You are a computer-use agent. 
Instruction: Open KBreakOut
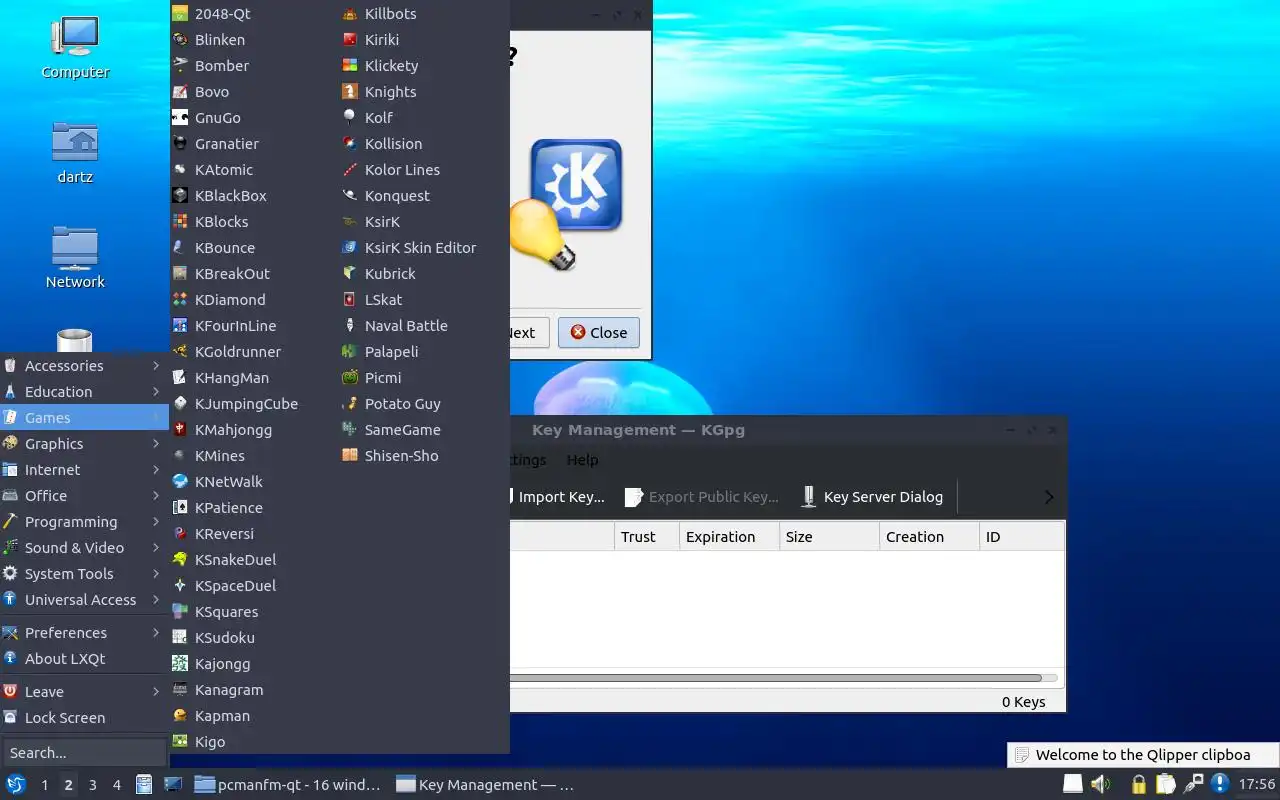(x=255, y=274)
